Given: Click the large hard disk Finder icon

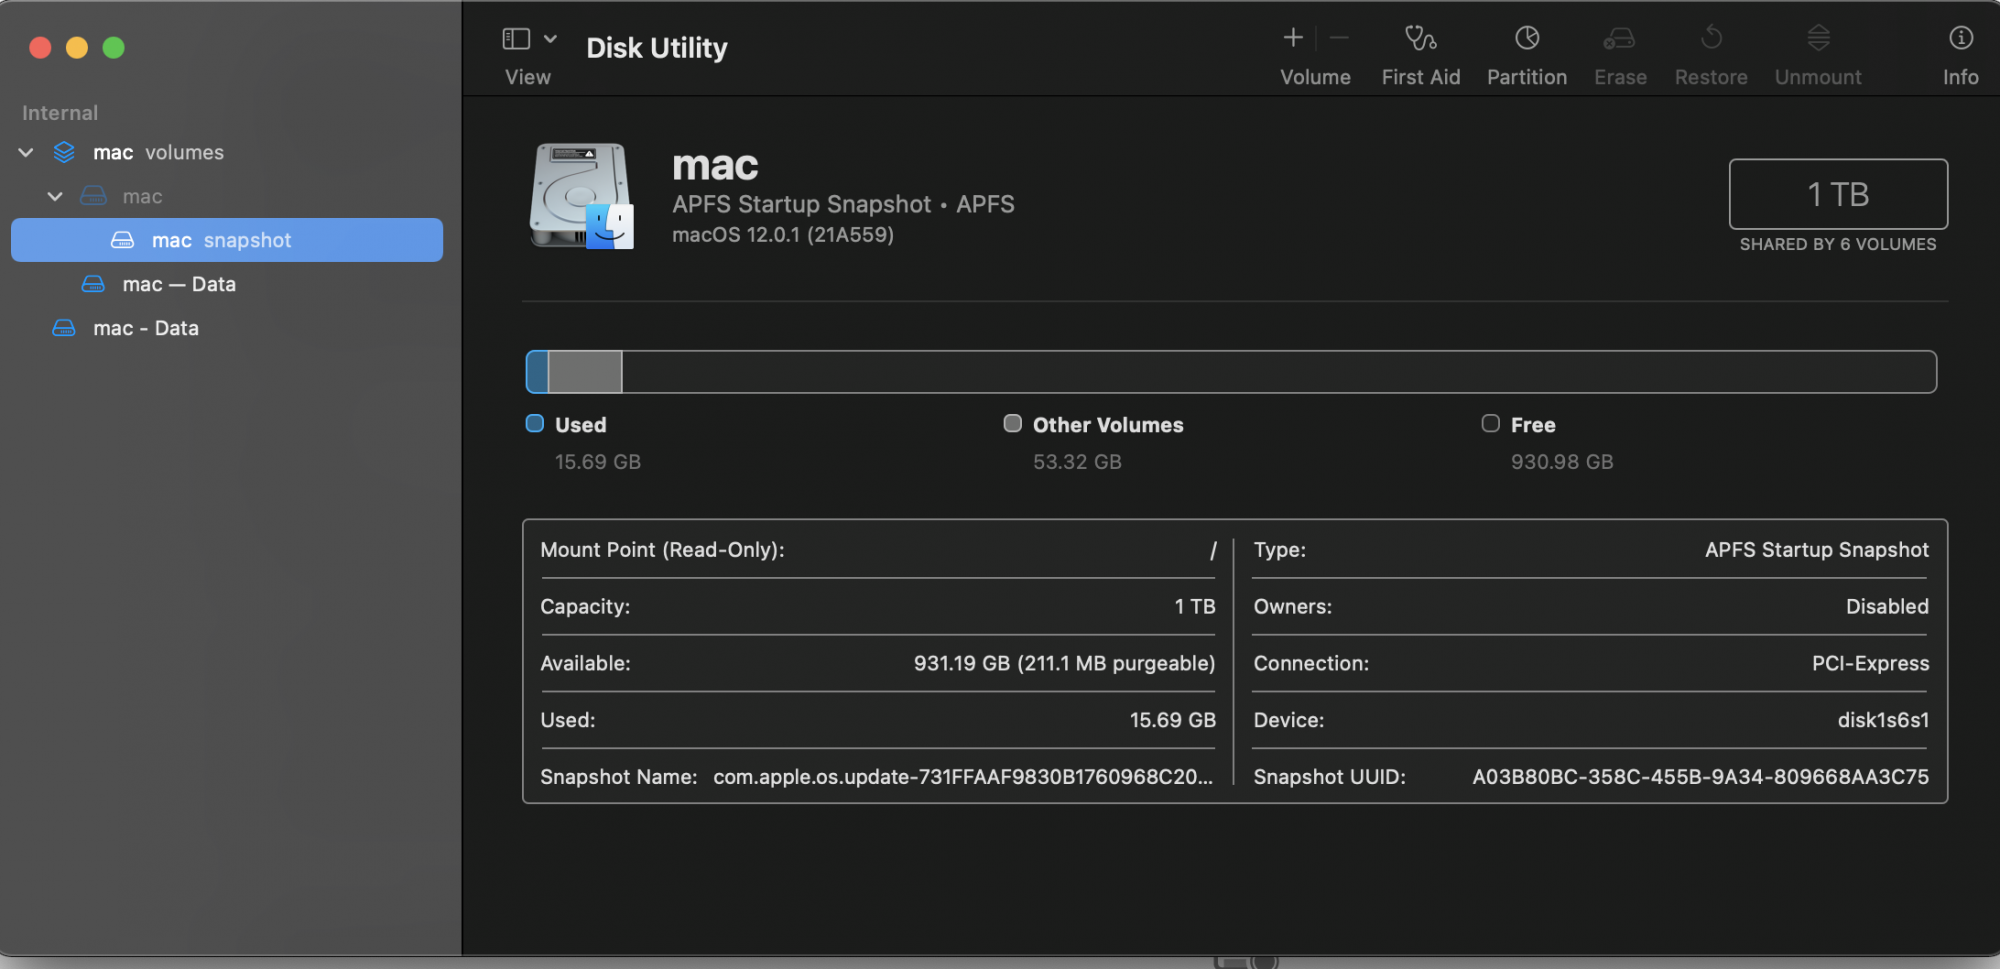Looking at the screenshot, I should pyautogui.click(x=582, y=195).
